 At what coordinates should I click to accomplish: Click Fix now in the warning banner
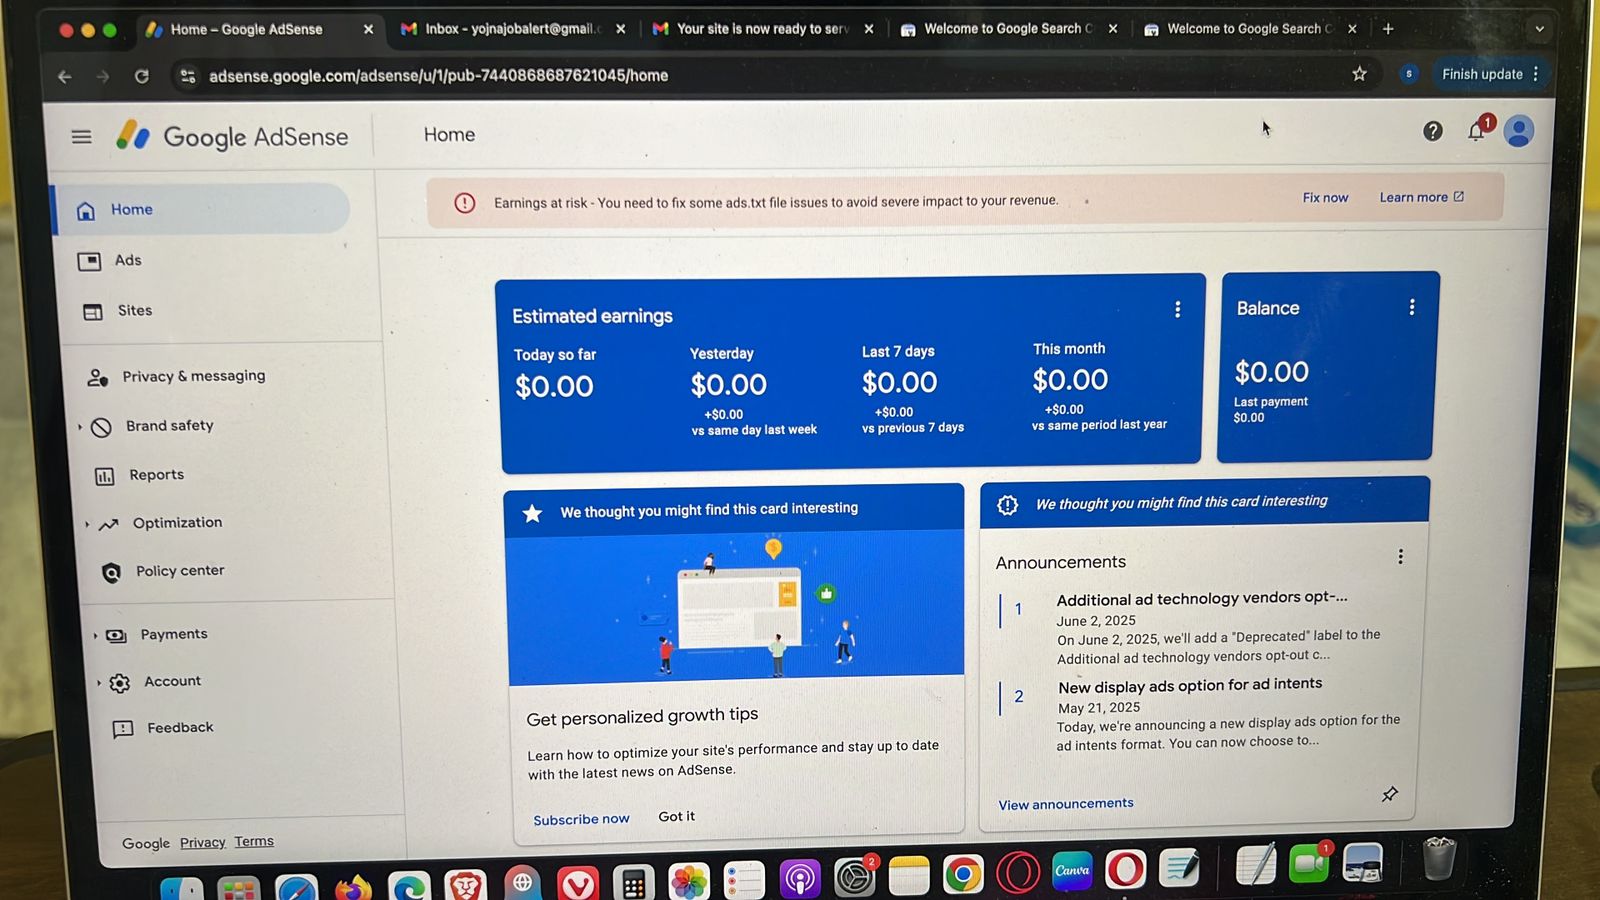point(1325,198)
